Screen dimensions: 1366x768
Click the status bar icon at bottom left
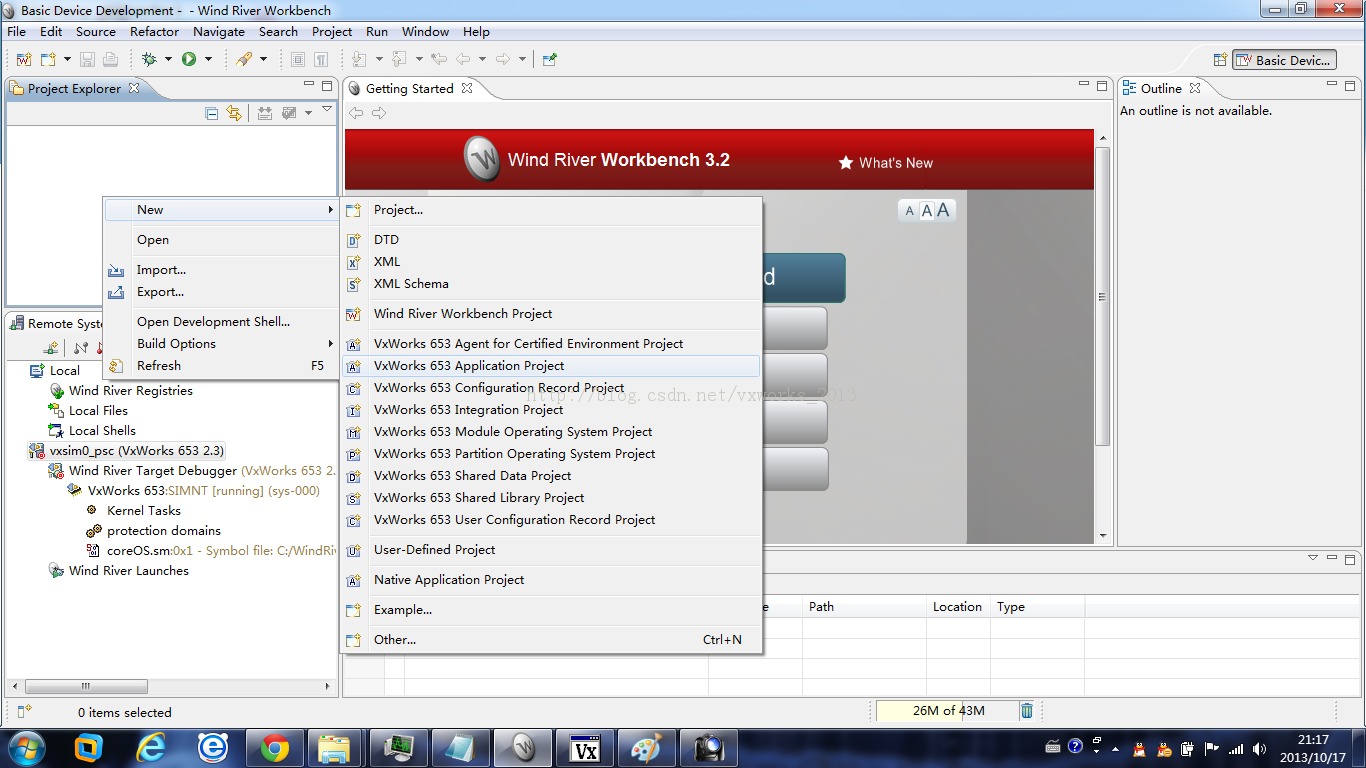[x=25, y=711]
